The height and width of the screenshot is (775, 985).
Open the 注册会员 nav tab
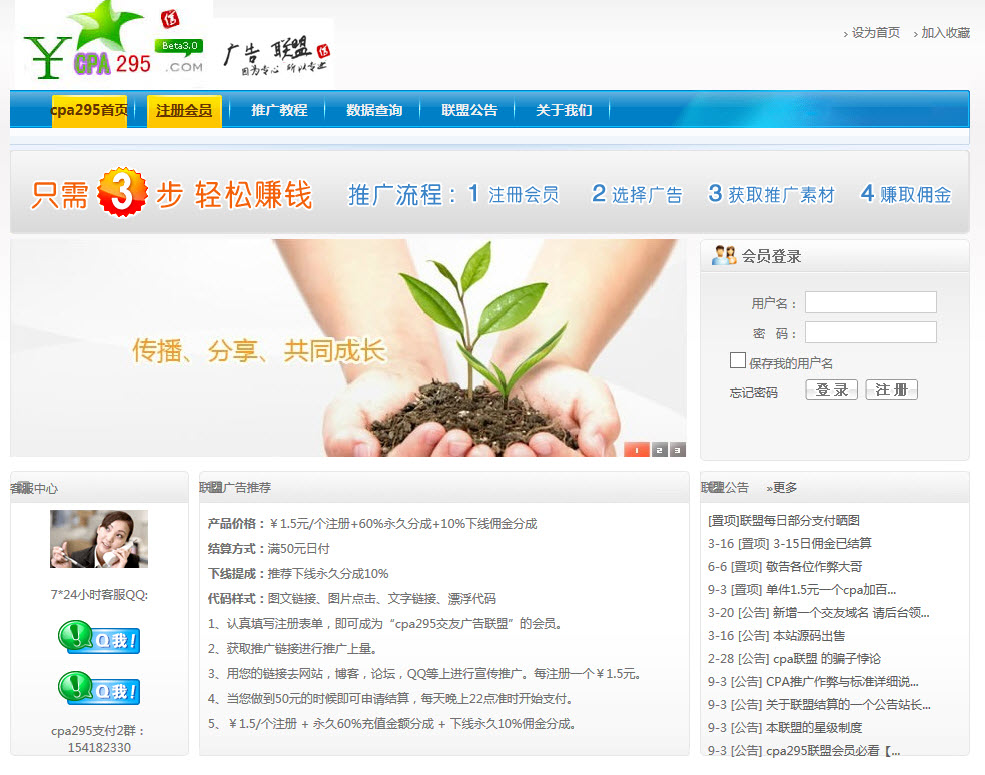click(184, 110)
